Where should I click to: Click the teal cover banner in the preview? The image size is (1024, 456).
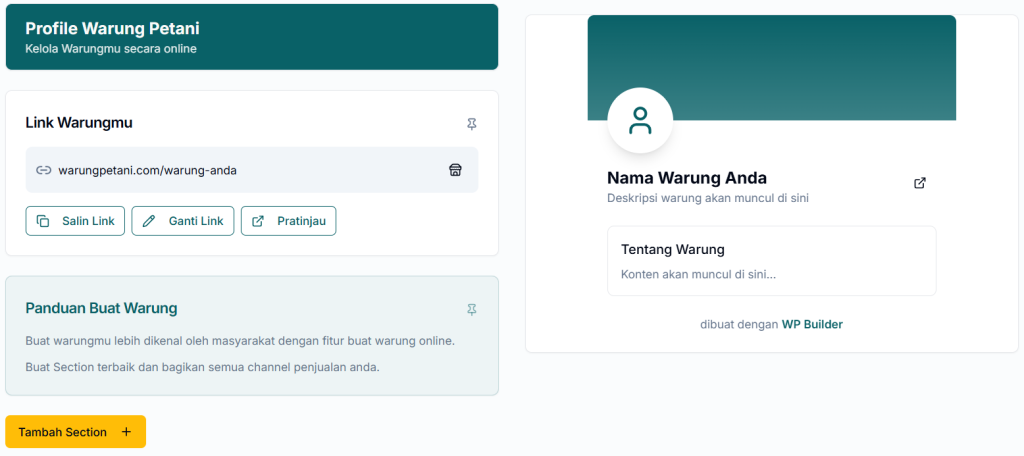point(800,60)
